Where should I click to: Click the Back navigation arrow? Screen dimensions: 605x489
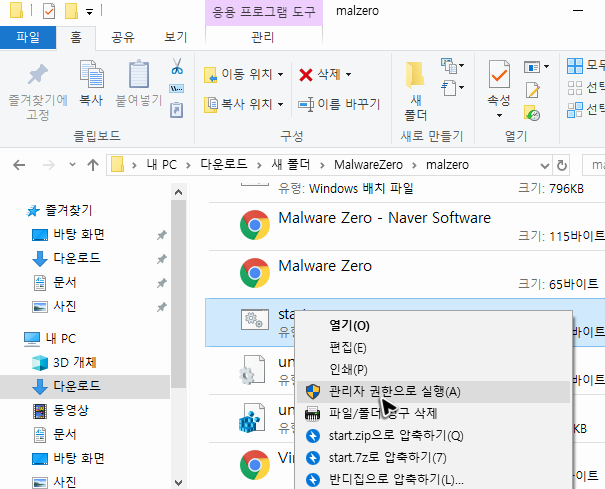pos(19,166)
